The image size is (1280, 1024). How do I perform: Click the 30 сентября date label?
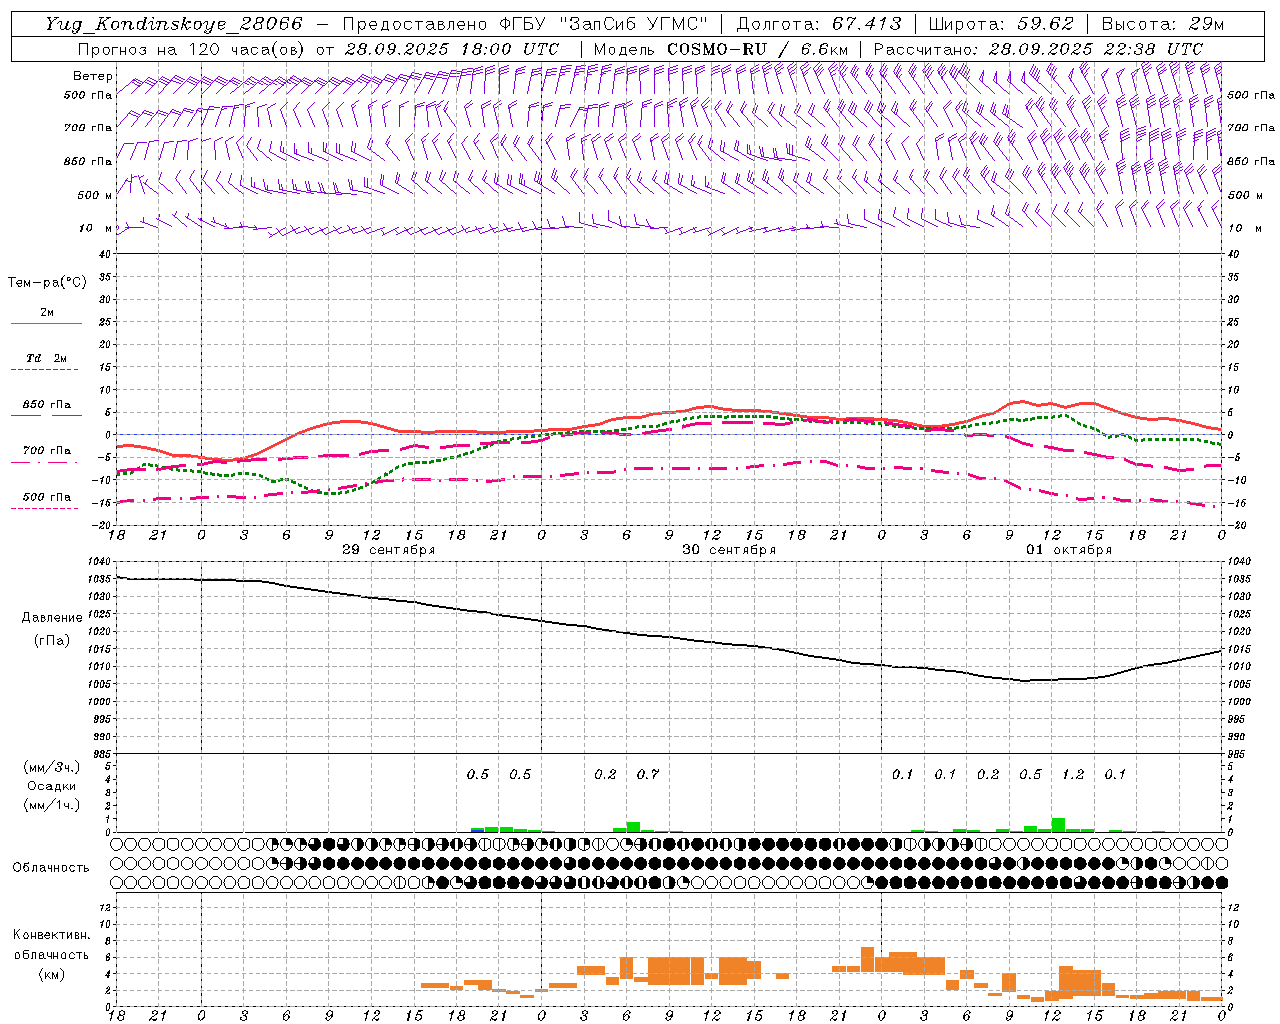(x=728, y=550)
